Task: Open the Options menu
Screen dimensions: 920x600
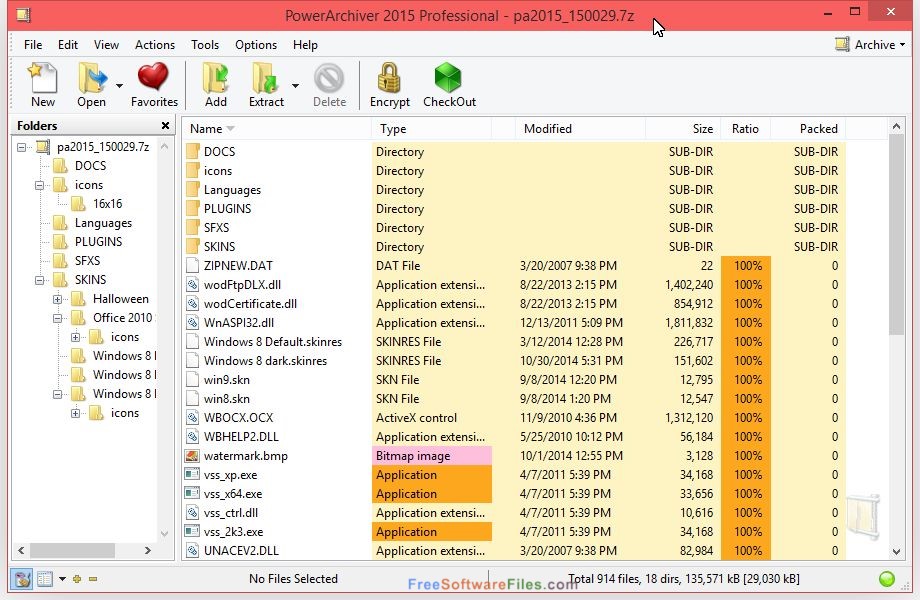Action: [x=256, y=45]
